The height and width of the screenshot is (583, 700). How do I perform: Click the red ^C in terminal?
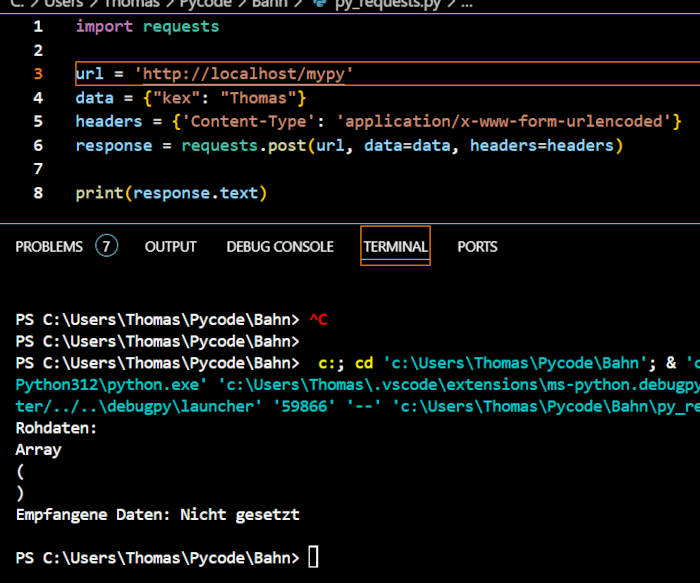[x=319, y=320]
